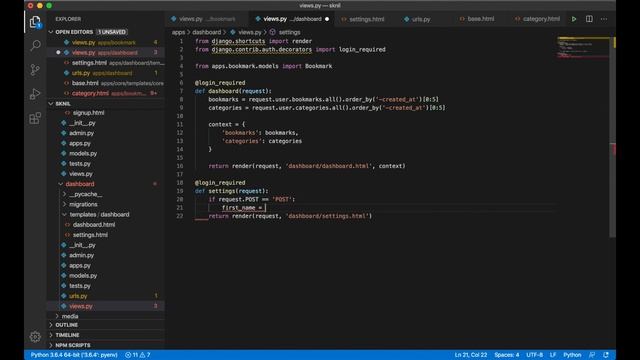The height and width of the screenshot is (360, 640).
Task: Click the login_required import on line 2
Action: pyautogui.click(x=362, y=49)
